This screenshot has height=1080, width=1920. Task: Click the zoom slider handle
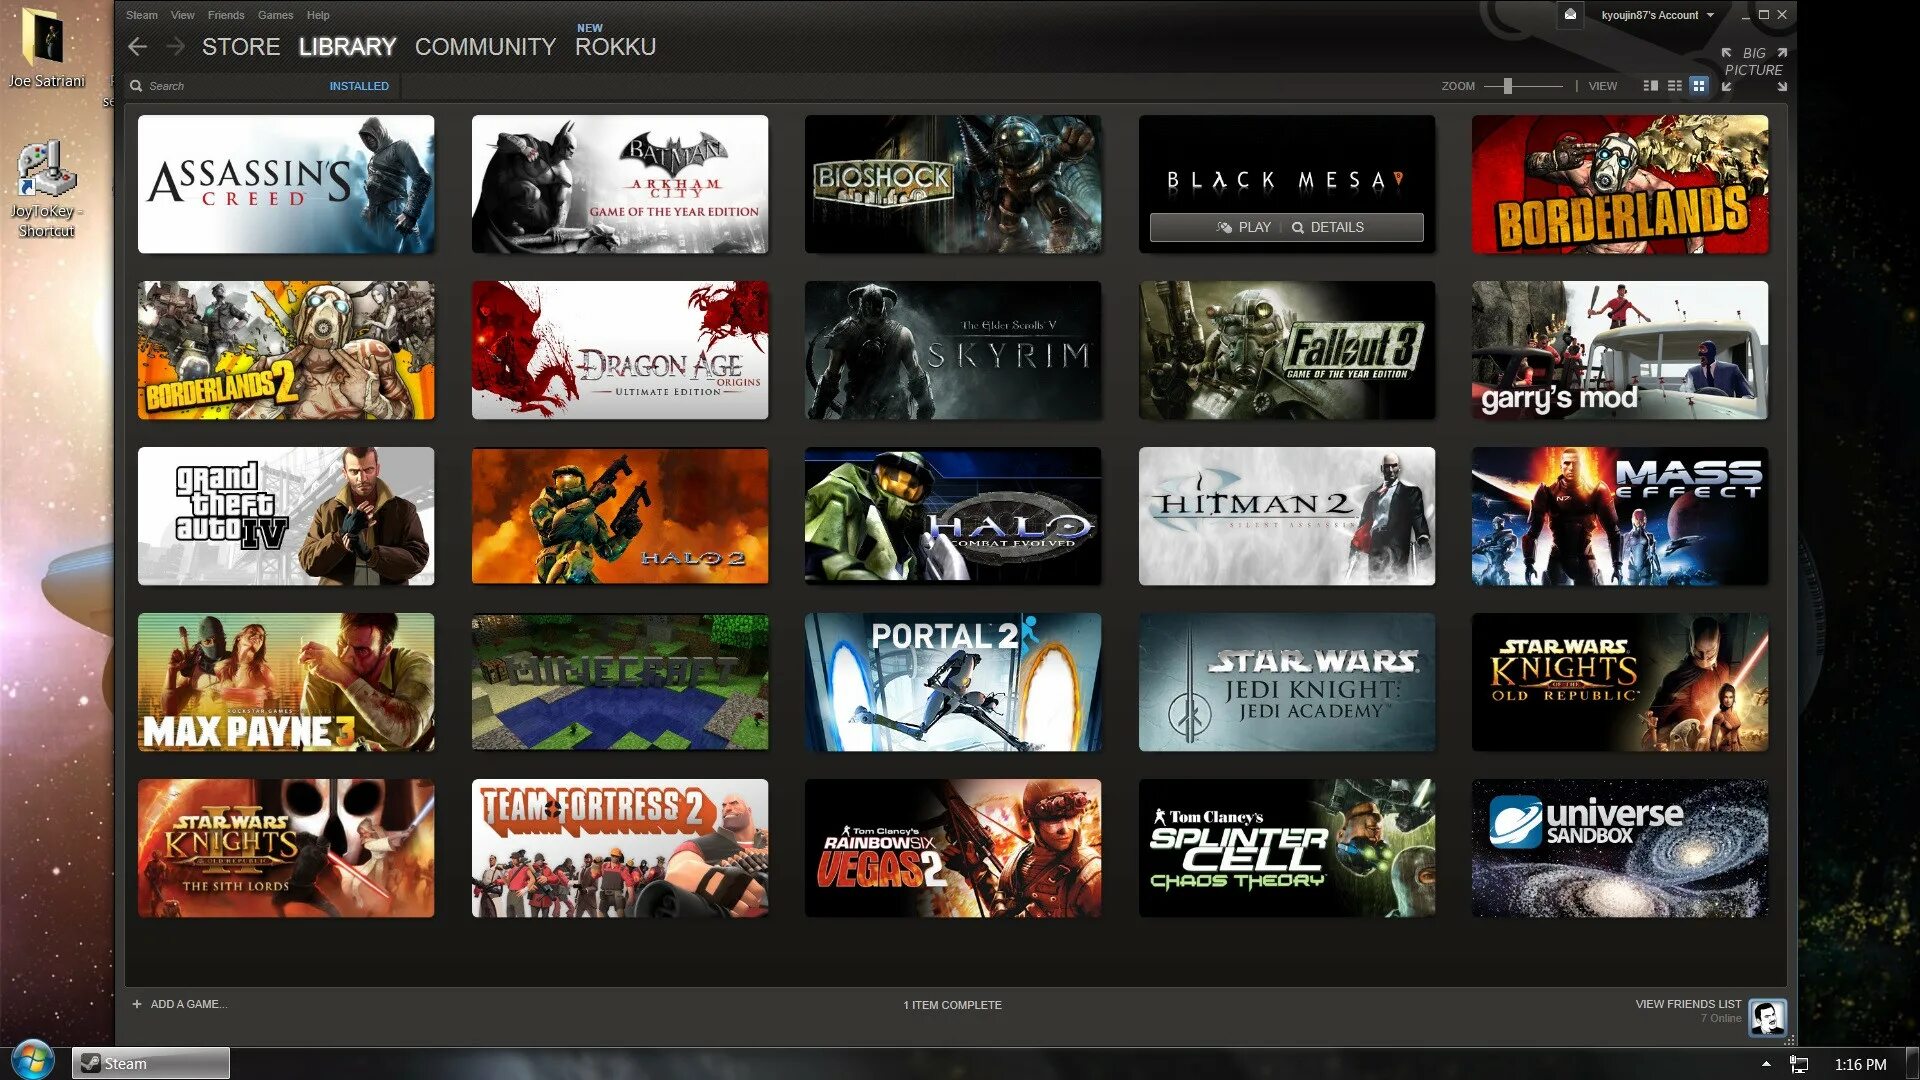[x=1507, y=86]
